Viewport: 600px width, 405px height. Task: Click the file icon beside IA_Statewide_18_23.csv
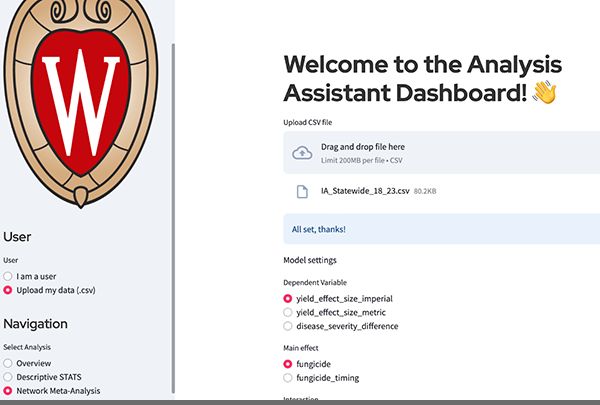pyautogui.click(x=302, y=191)
